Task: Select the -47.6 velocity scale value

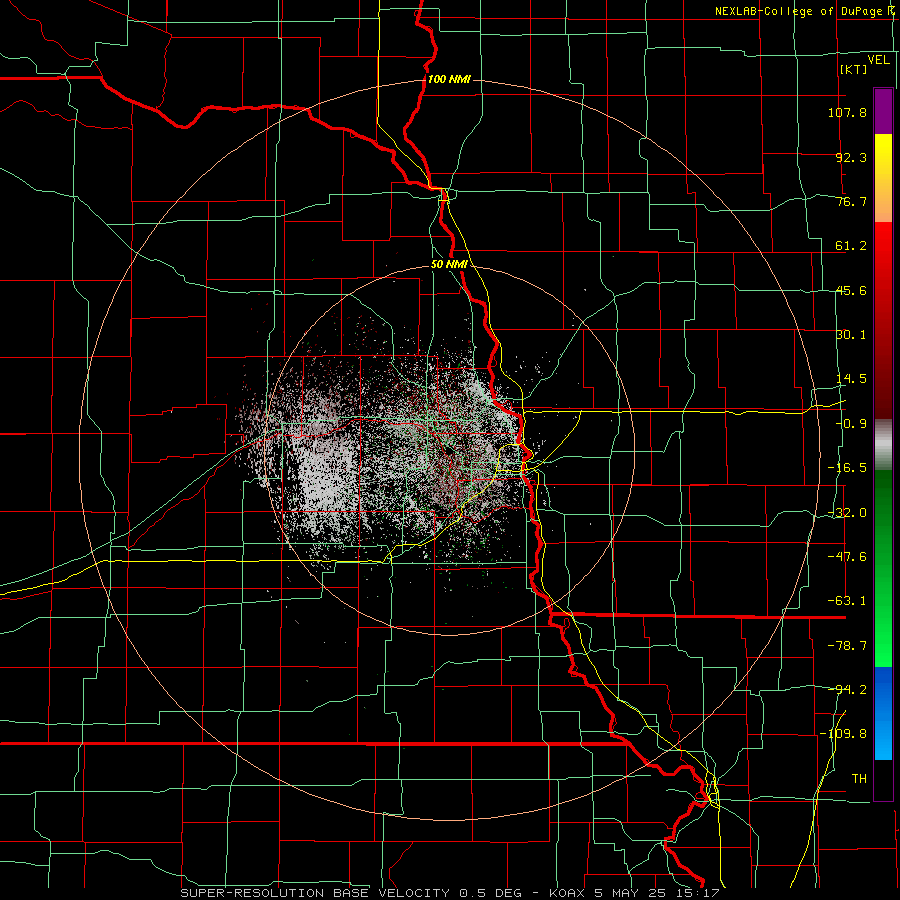Action: [847, 557]
